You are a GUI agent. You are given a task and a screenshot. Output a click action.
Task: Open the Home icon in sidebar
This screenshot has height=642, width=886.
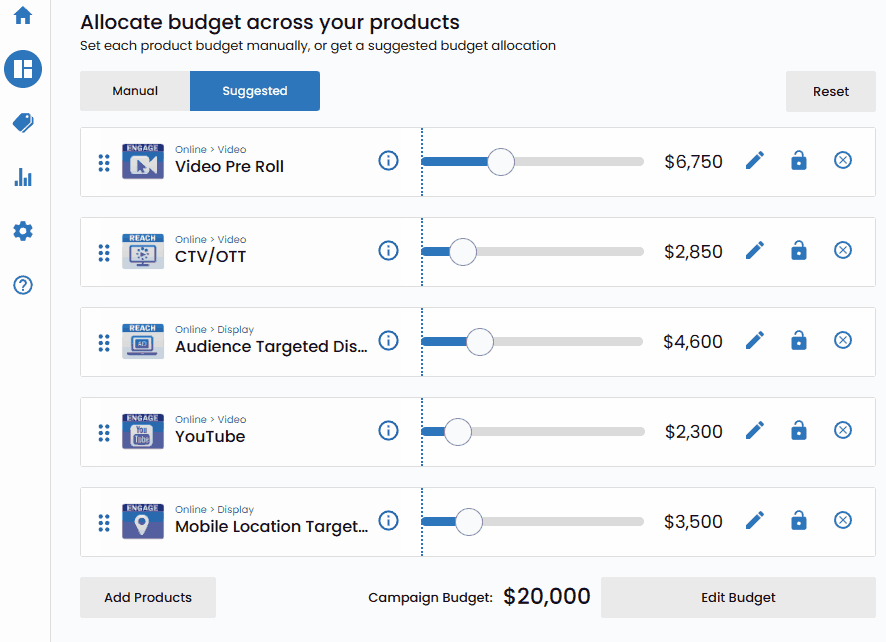tap(23, 16)
